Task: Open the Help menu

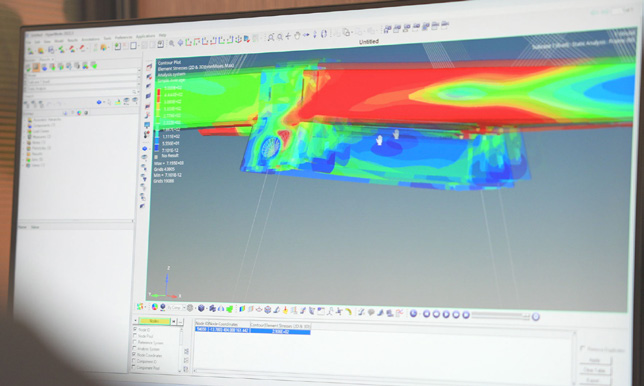Action: tap(163, 35)
